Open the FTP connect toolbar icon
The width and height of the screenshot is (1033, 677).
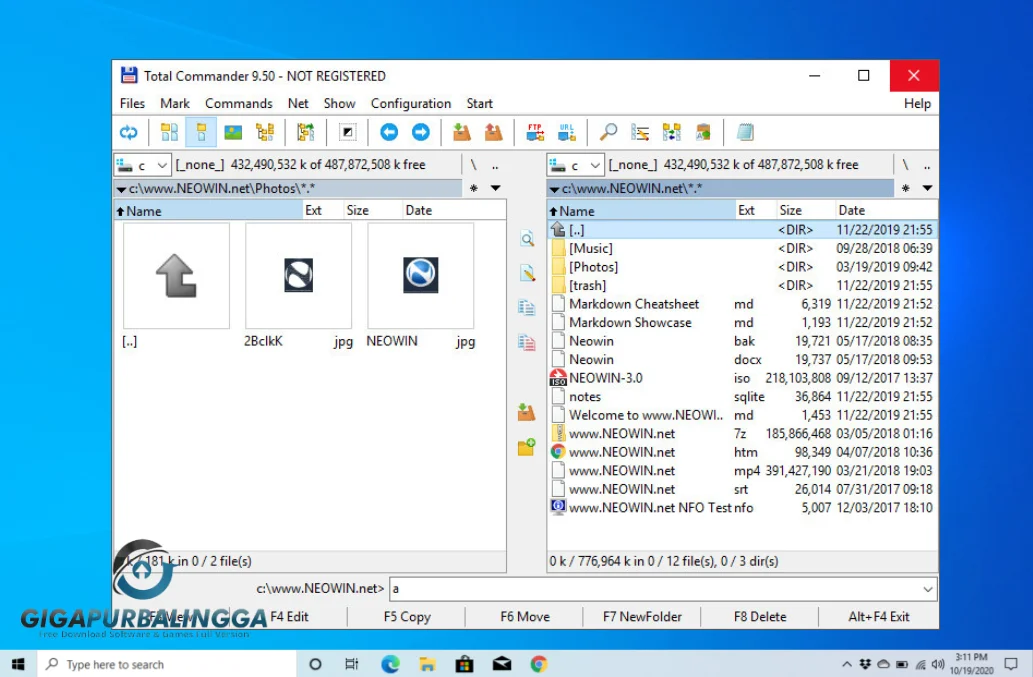pyautogui.click(x=535, y=132)
